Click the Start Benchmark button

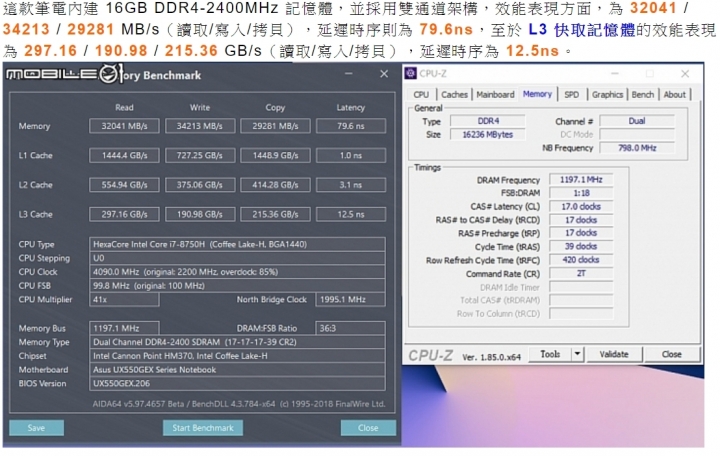(202, 428)
